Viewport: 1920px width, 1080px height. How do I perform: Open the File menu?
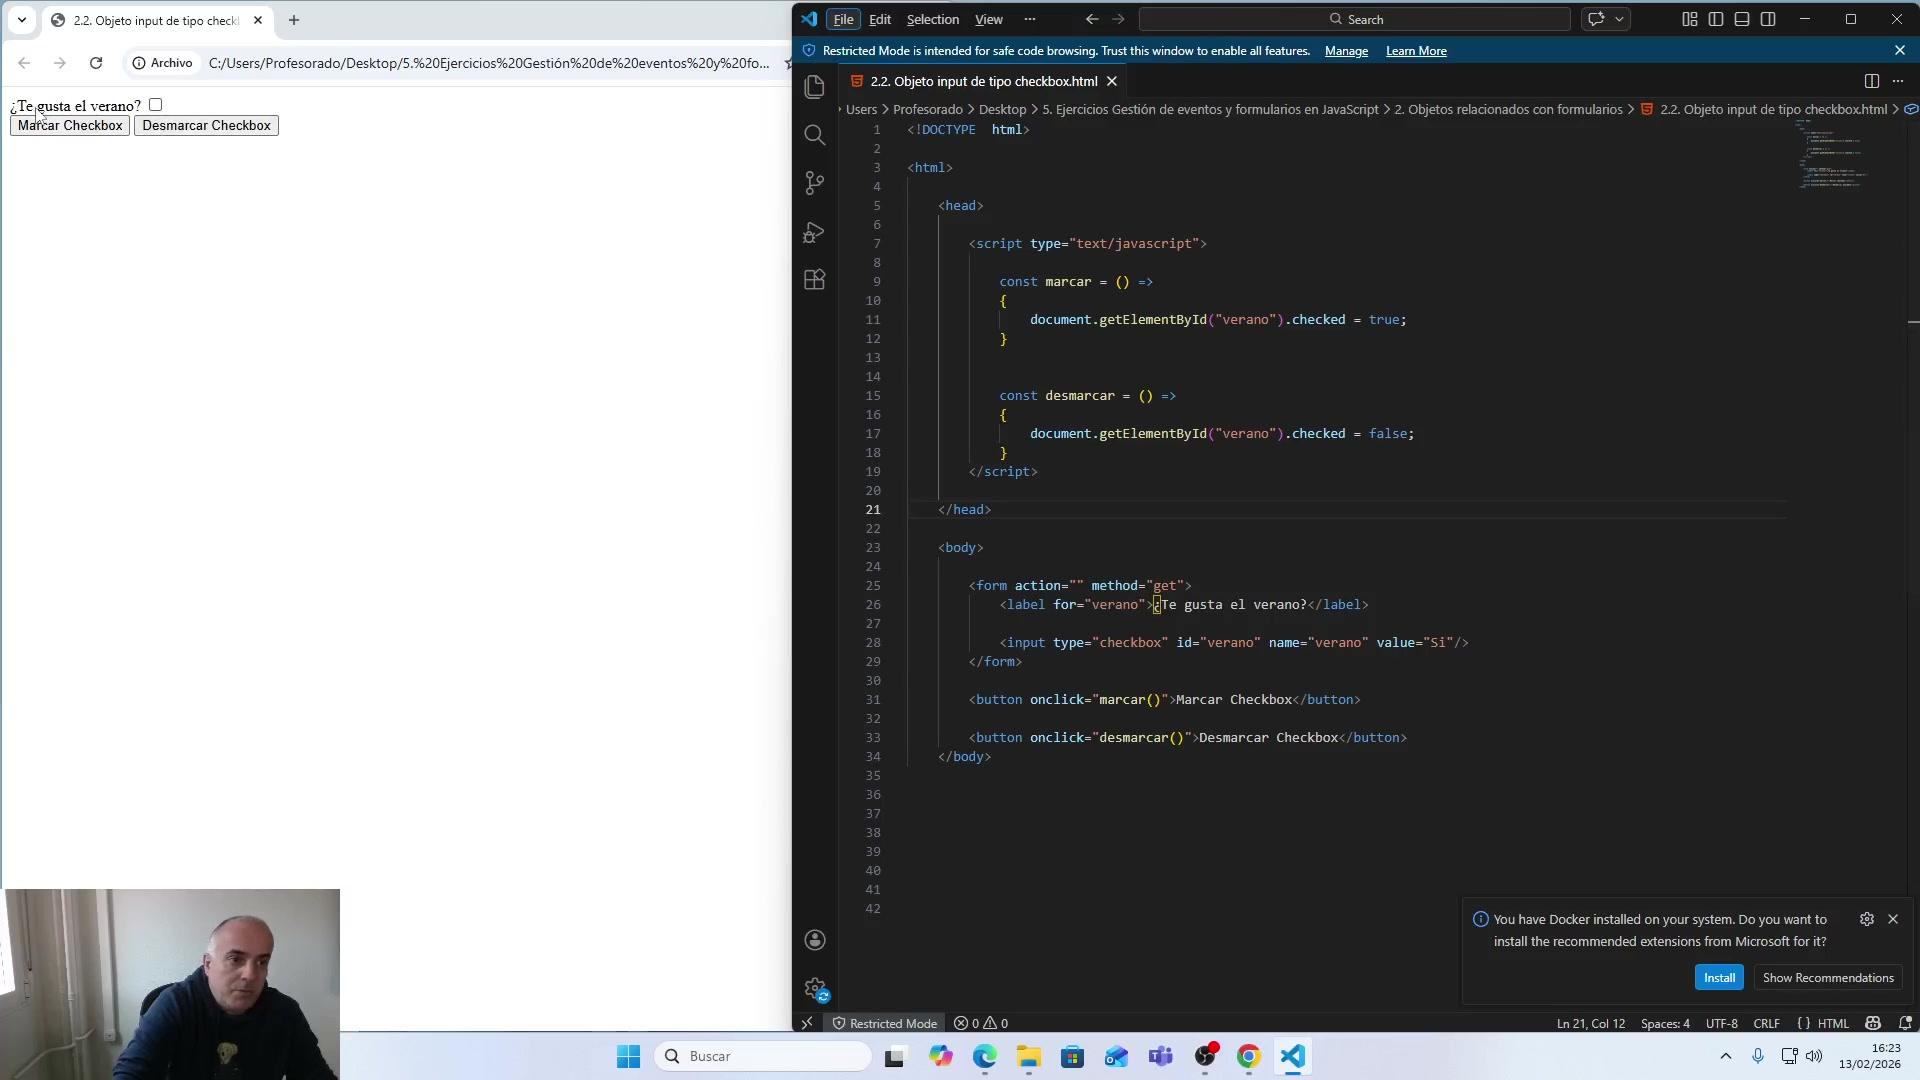pyautogui.click(x=844, y=19)
